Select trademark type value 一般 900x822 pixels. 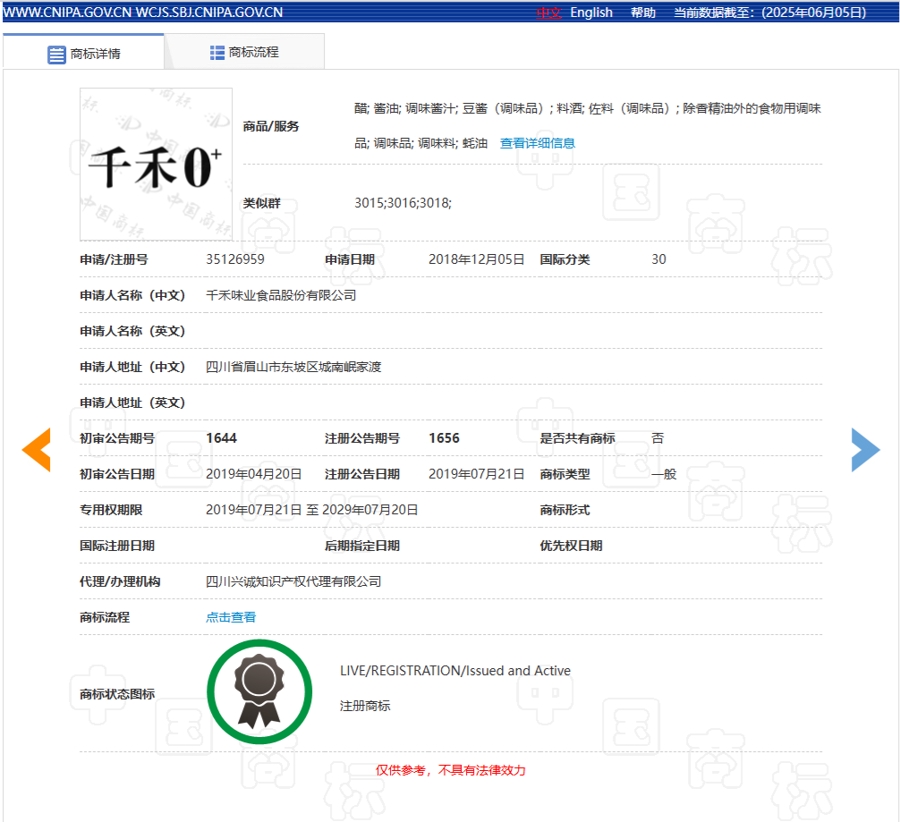[x=664, y=474]
